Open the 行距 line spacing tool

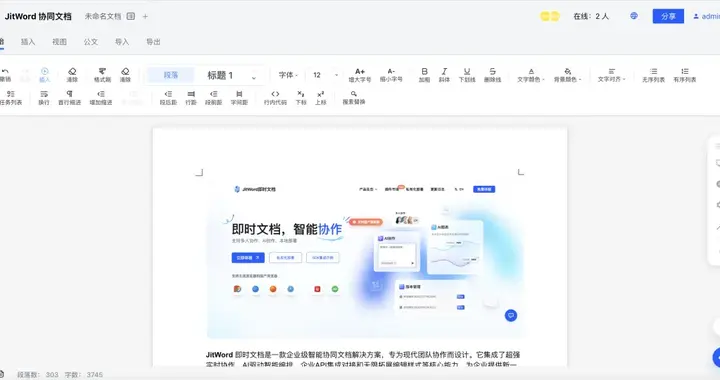click(x=191, y=98)
